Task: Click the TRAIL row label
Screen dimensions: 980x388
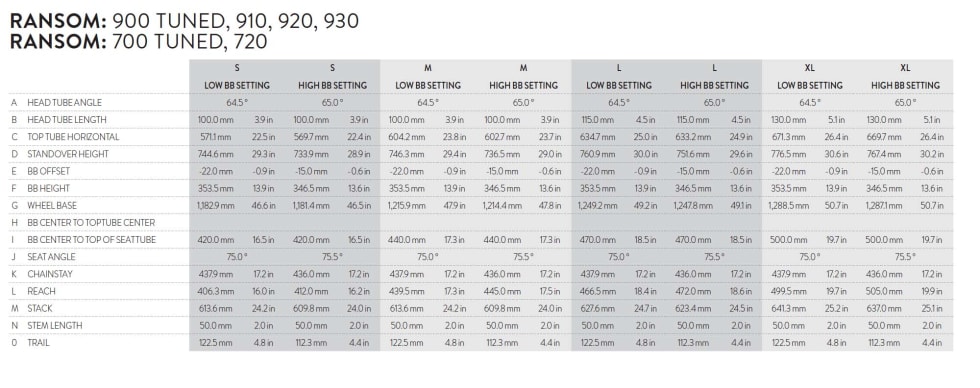Action: click(x=38, y=343)
